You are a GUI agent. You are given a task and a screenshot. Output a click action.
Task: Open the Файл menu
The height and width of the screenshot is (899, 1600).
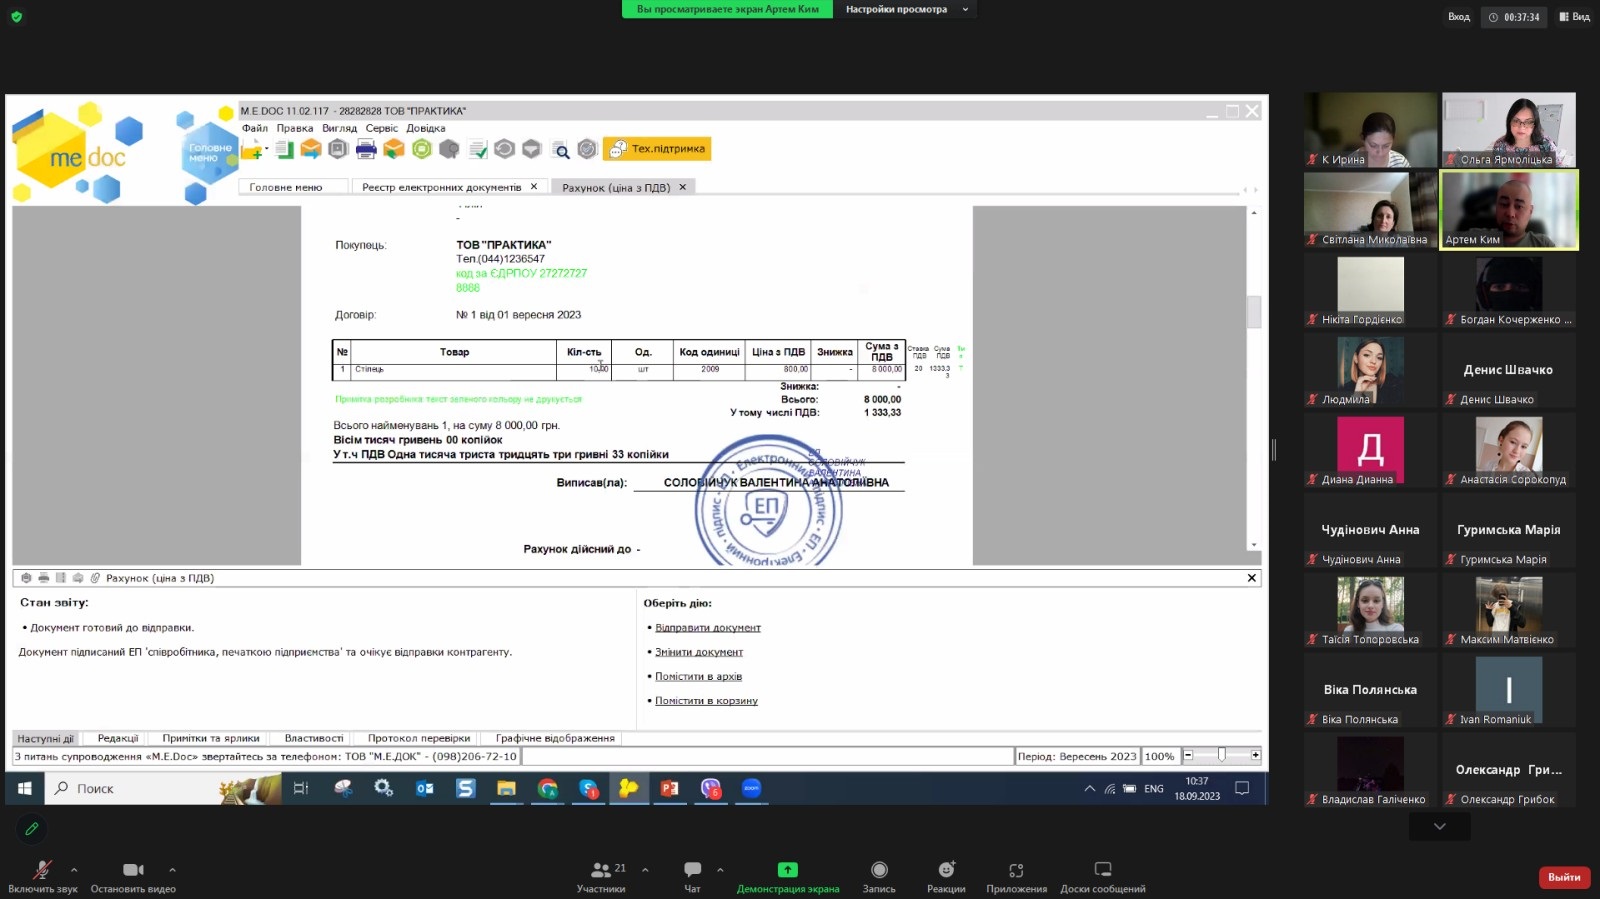pos(255,128)
